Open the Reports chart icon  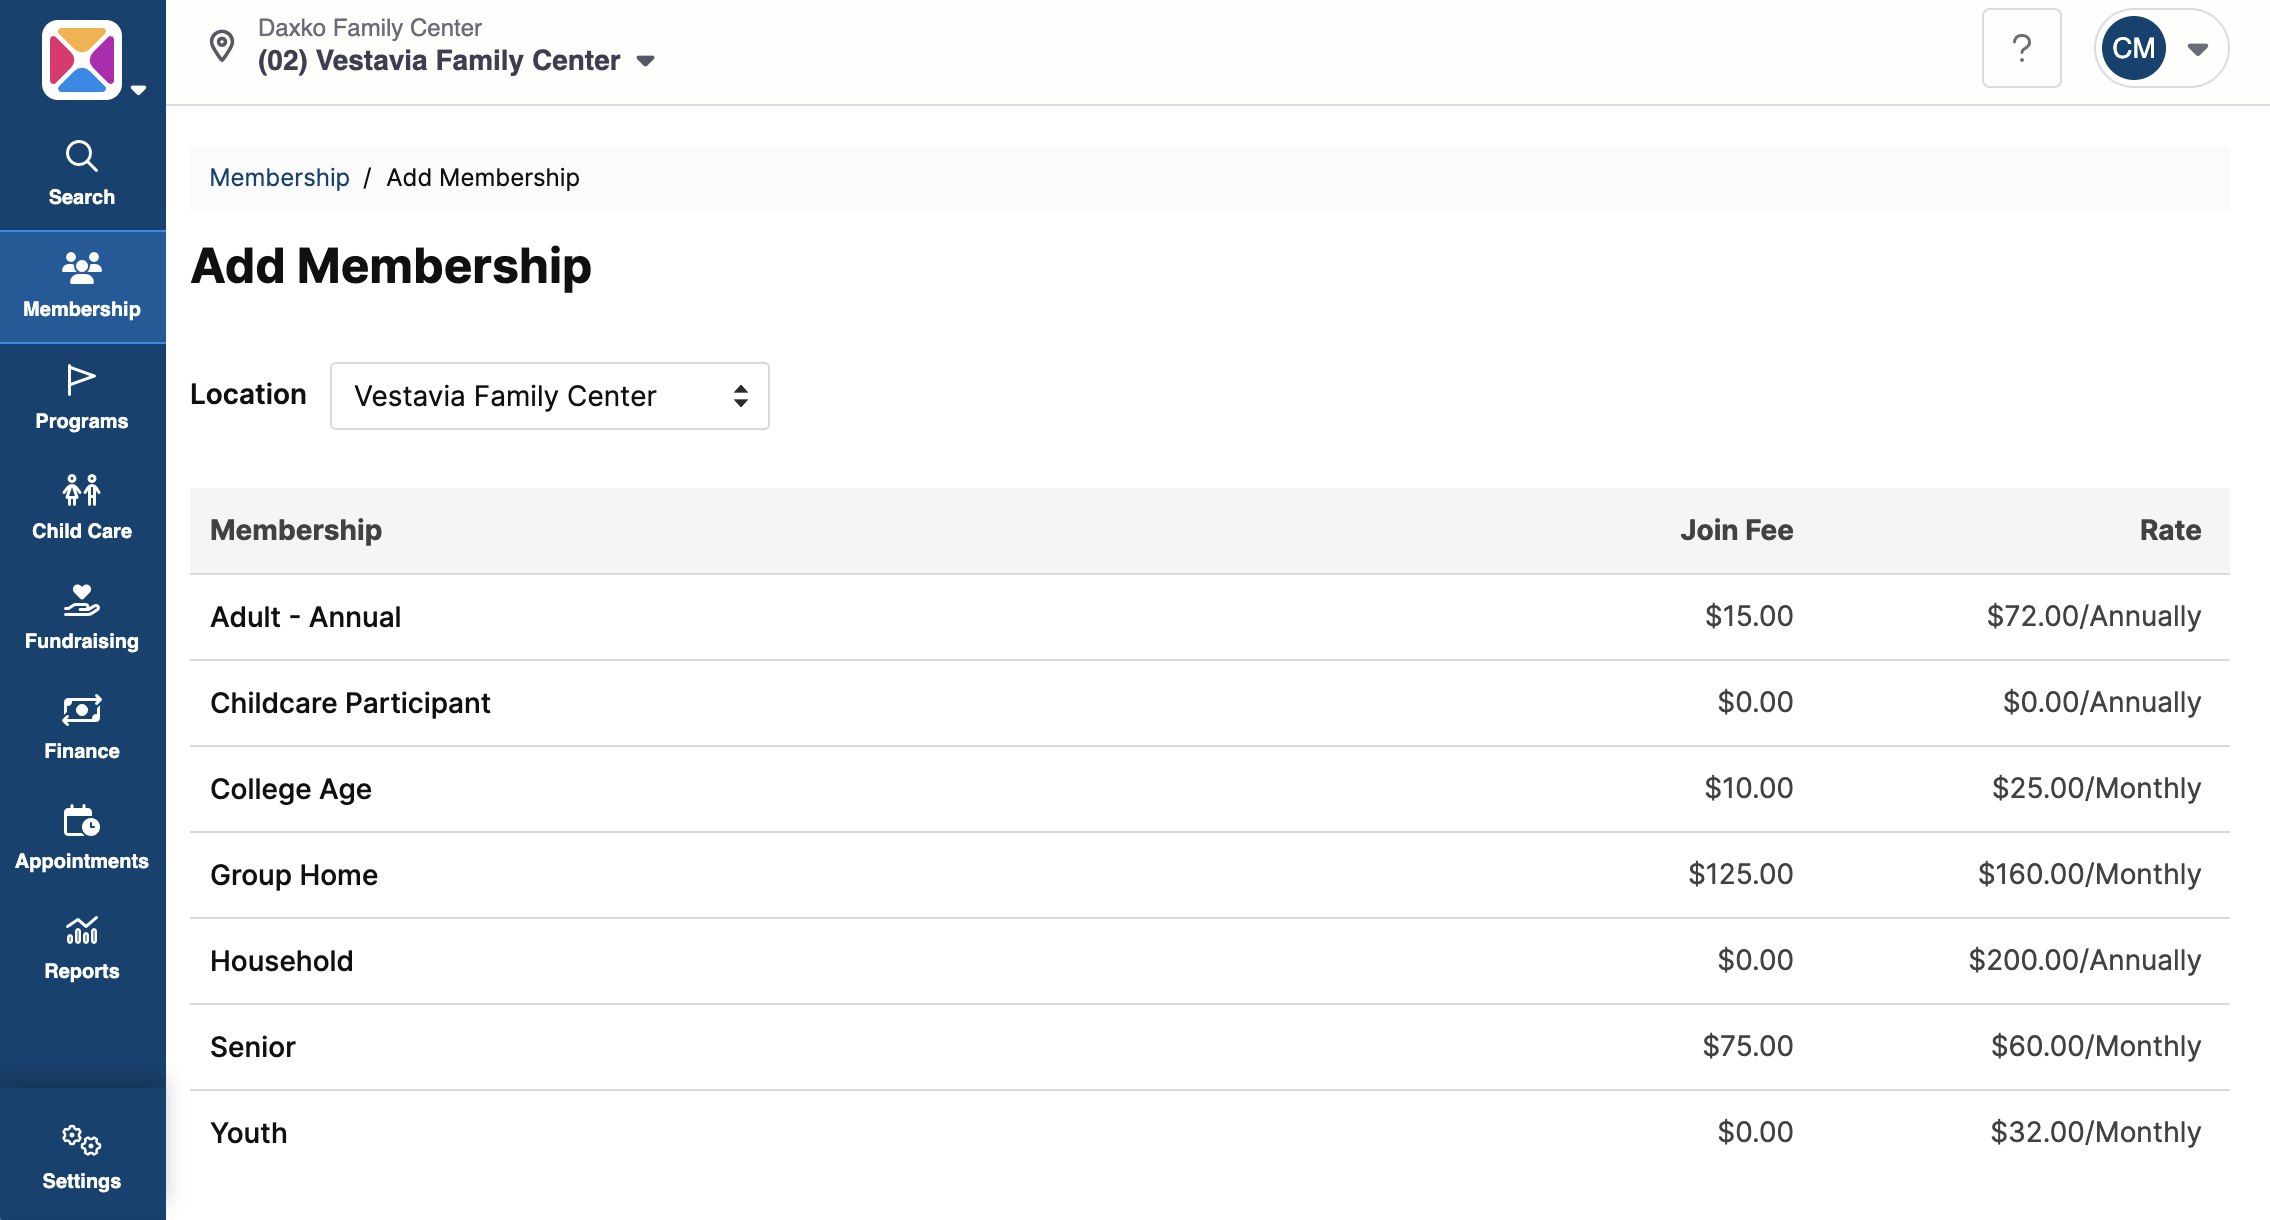81,930
